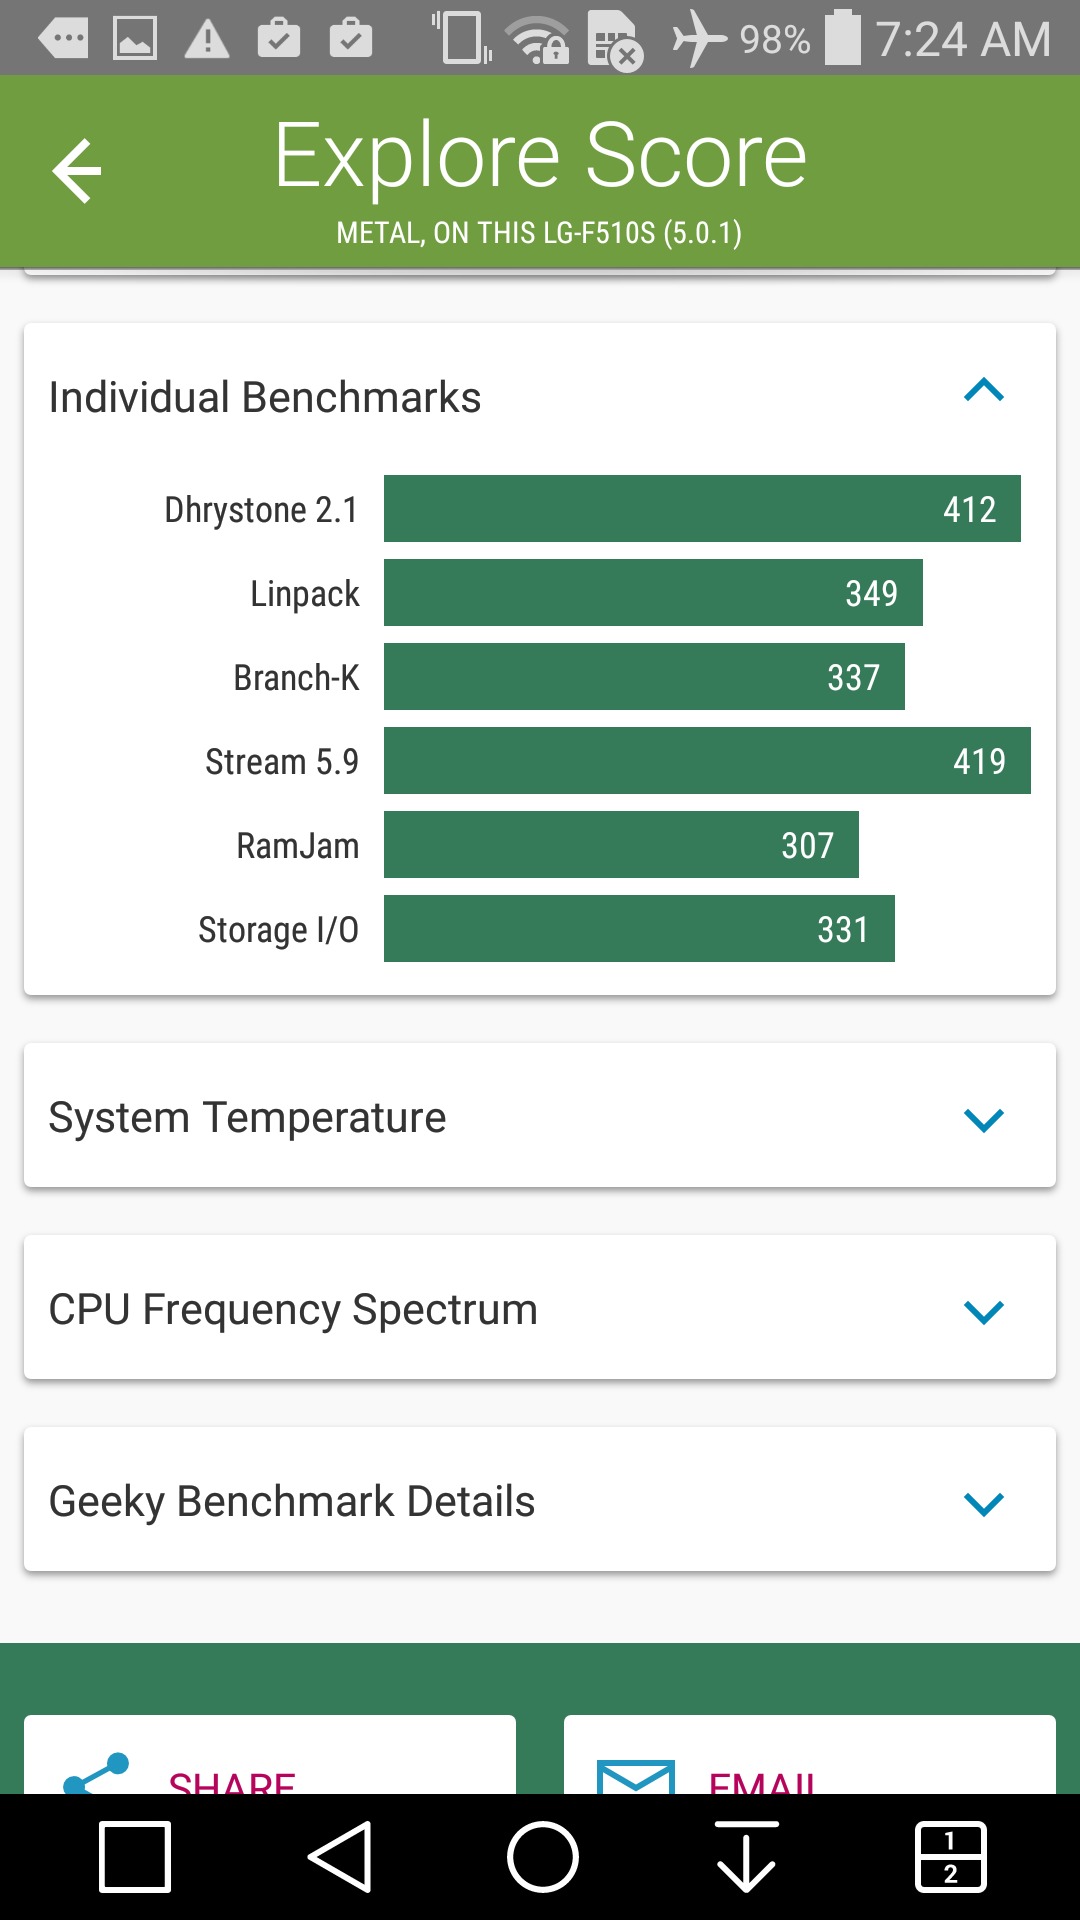Tap the warning triangle status icon

click(x=207, y=39)
